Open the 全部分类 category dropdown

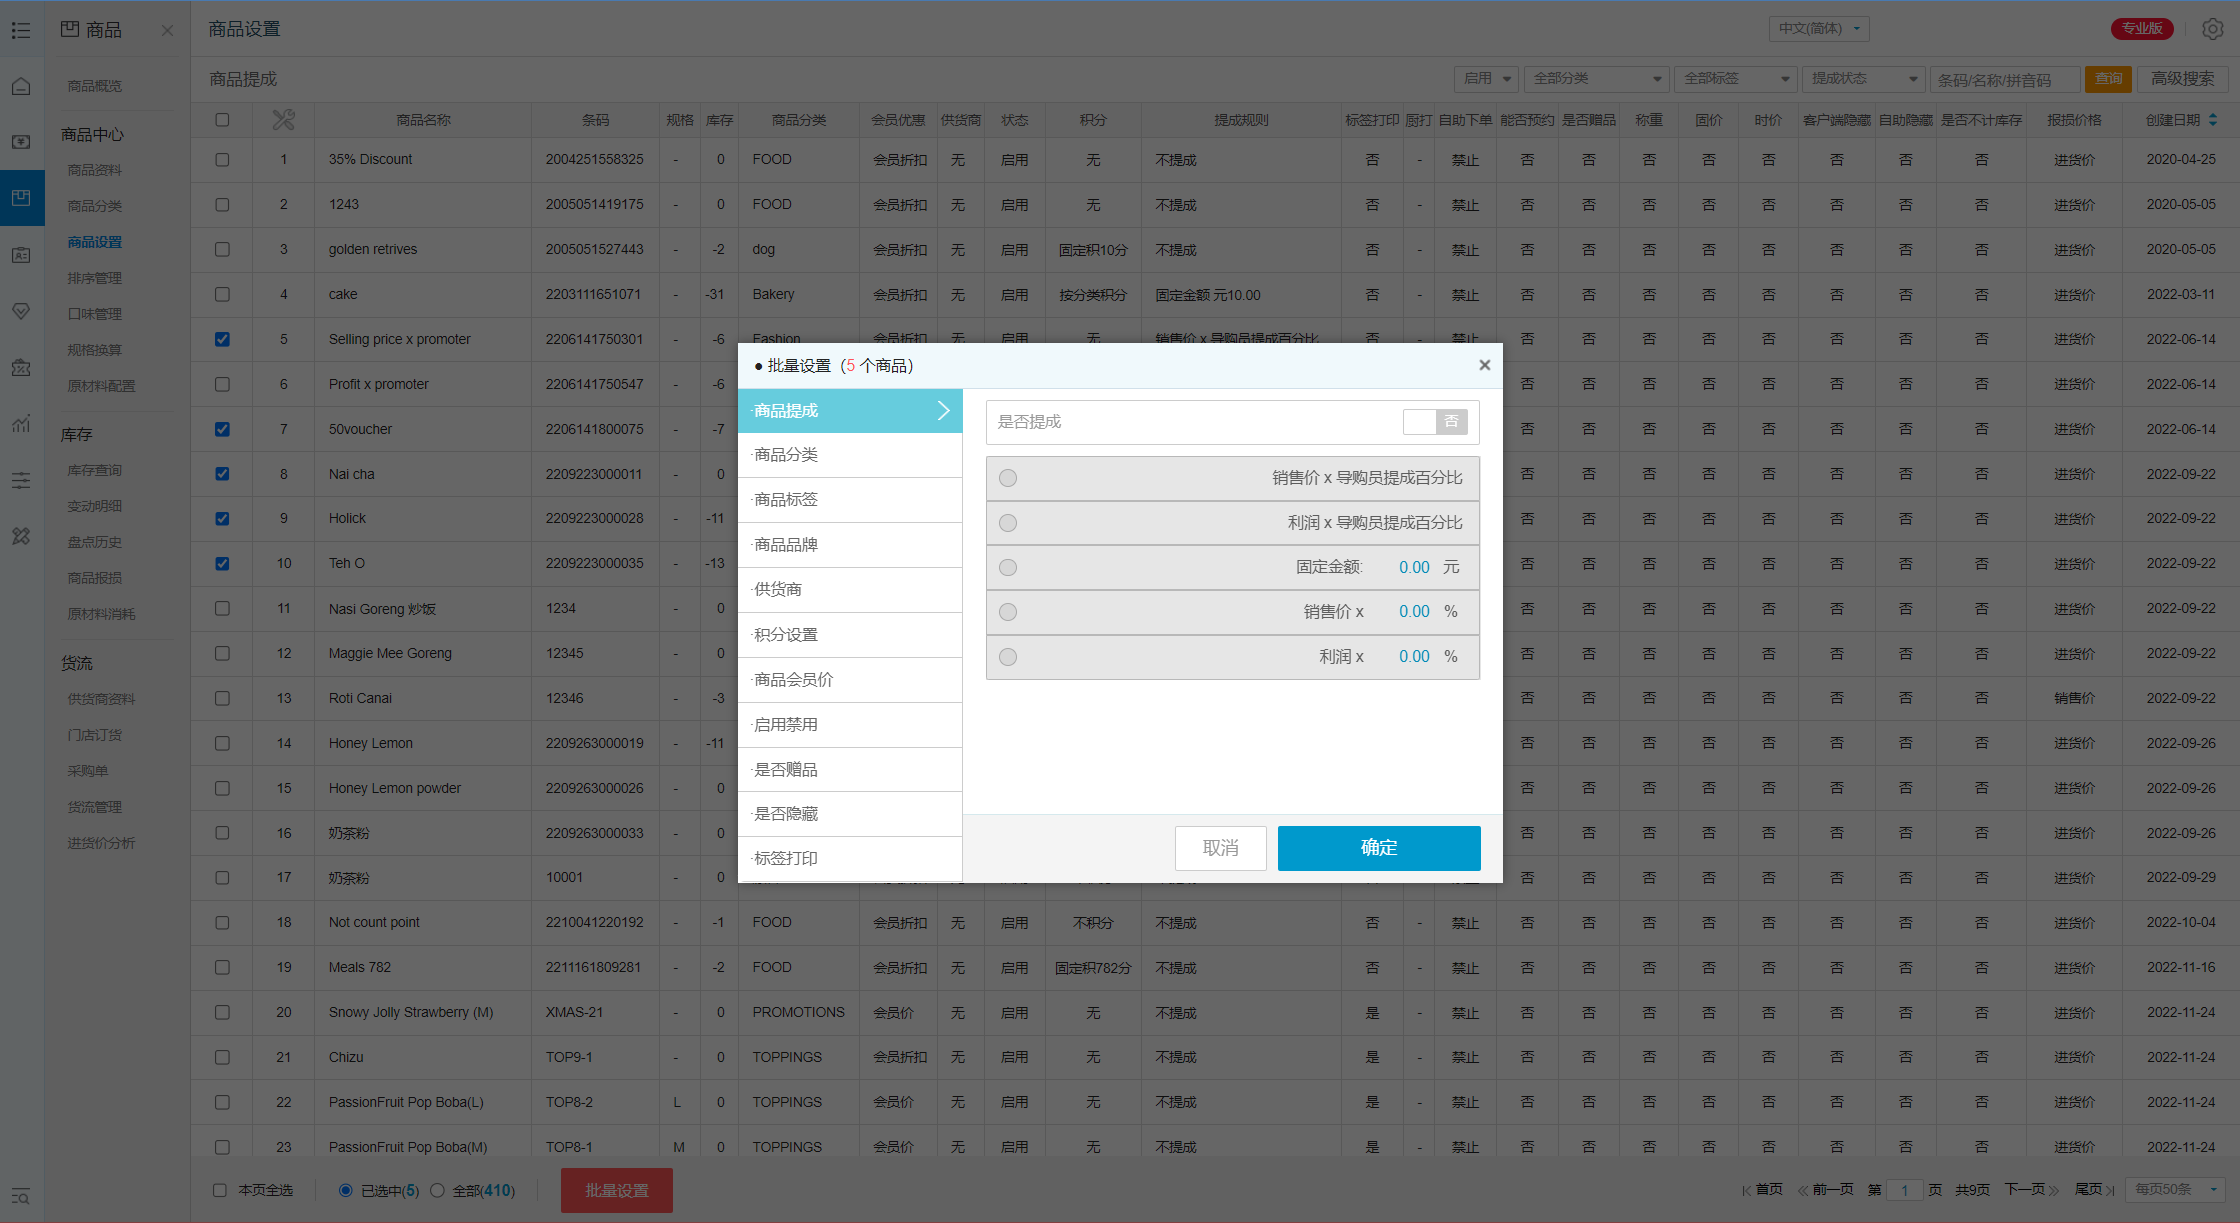(1596, 79)
